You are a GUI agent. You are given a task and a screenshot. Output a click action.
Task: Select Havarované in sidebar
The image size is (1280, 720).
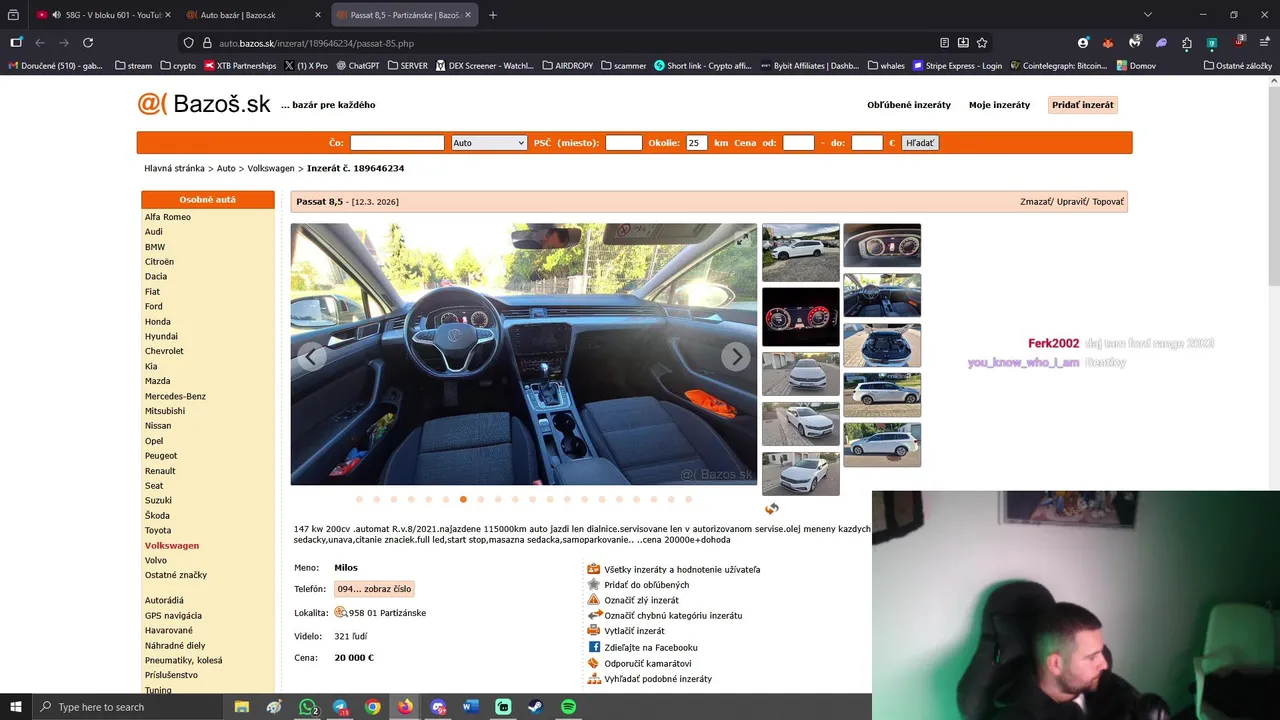tap(171, 630)
